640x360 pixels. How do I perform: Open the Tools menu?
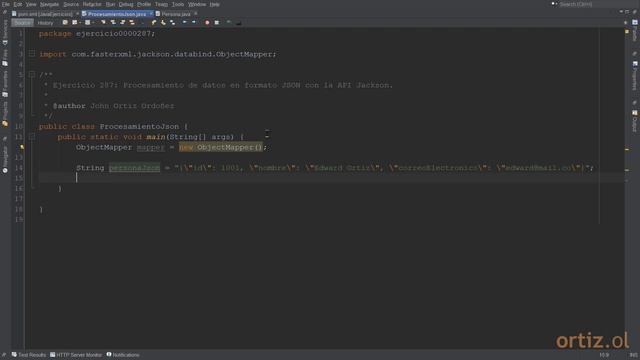pyautogui.click(x=178, y=4)
